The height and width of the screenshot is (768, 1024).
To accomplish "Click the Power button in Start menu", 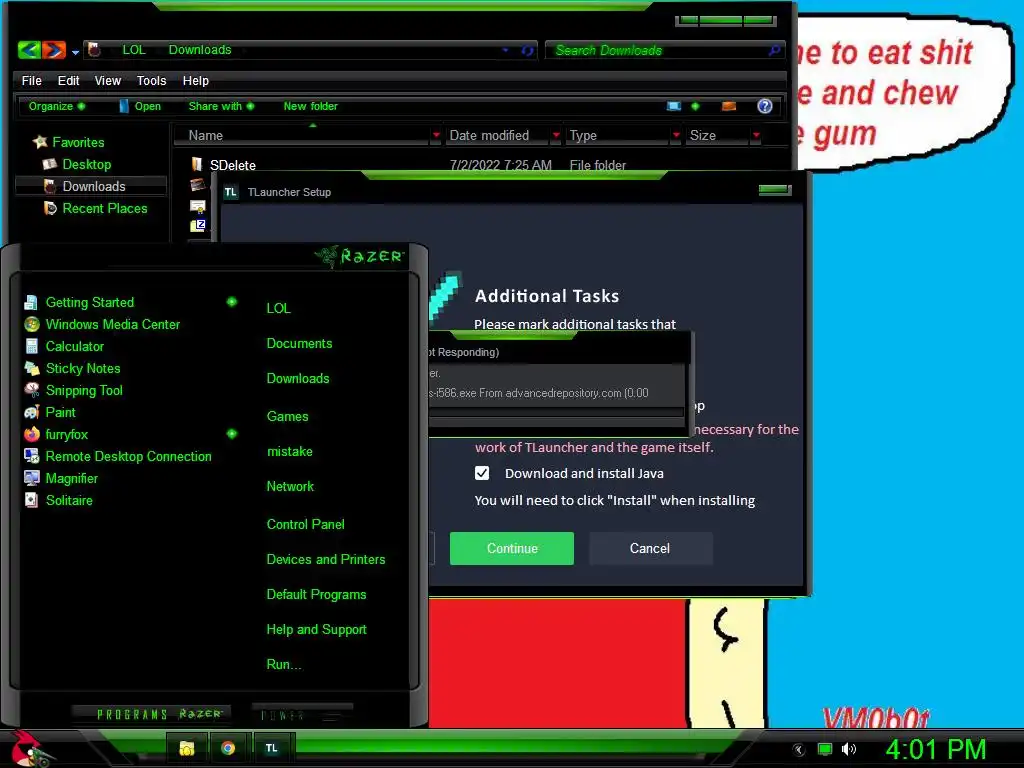I will tap(302, 715).
